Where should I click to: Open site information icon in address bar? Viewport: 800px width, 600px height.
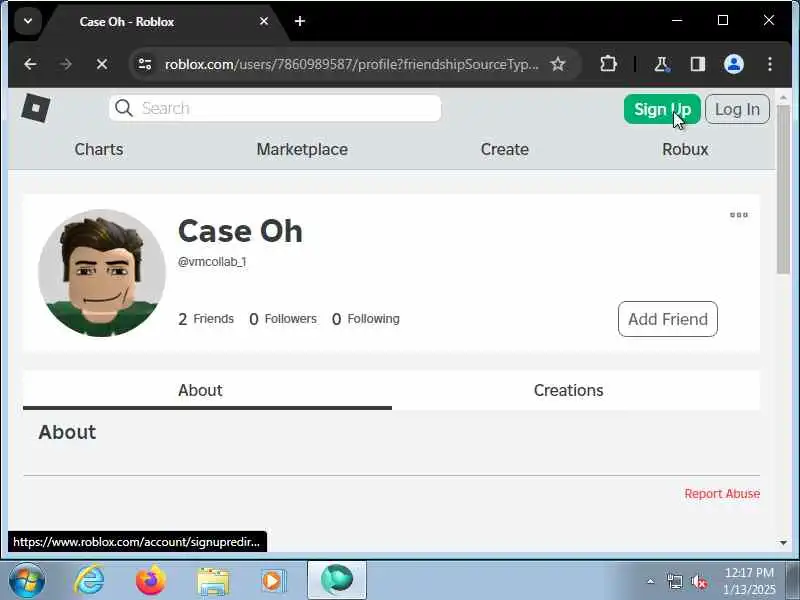click(145, 64)
